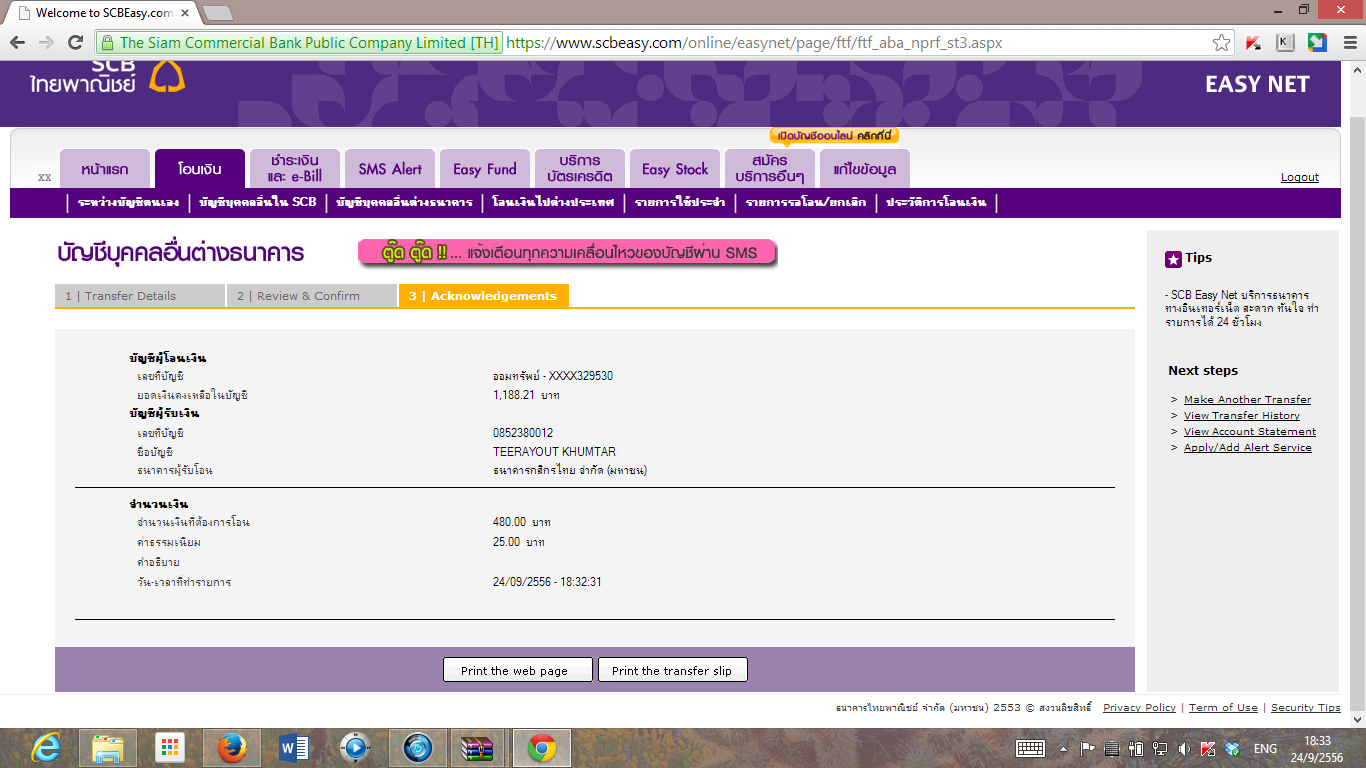The width and height of the screenshot is (1366, 768).
Task: Open โอนเงินไปต่างประเทศ submenu item
Action: [x=553, y=203]
